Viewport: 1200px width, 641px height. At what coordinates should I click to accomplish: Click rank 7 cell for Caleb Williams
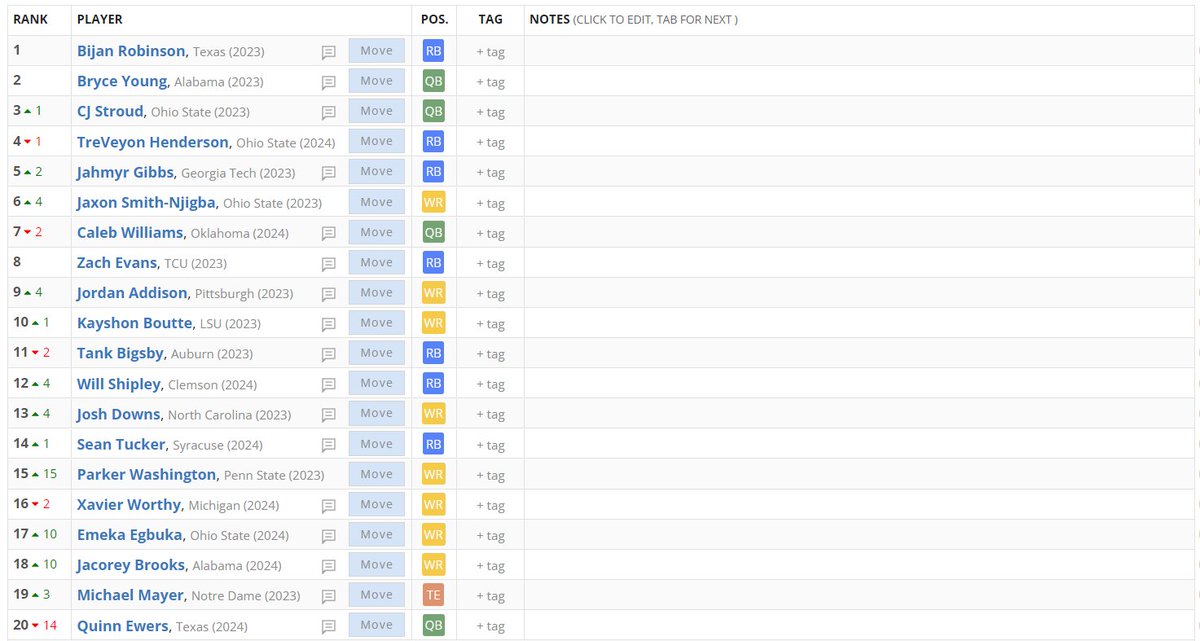pyautogui.click(x=39, y=232)
